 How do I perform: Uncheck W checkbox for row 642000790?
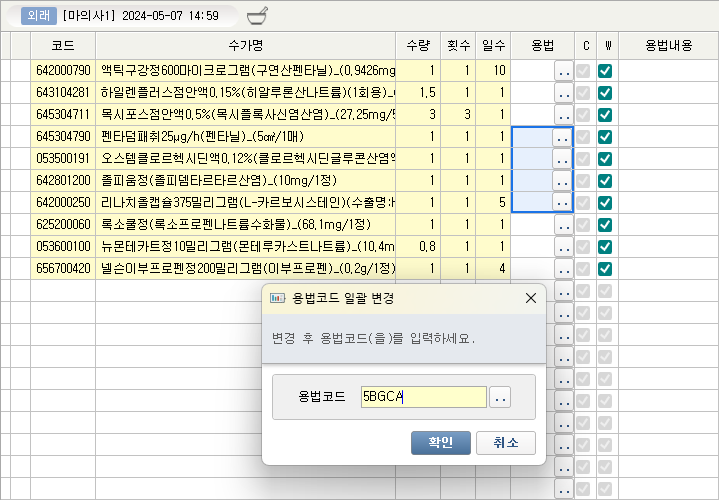click(x=605, y=71)
